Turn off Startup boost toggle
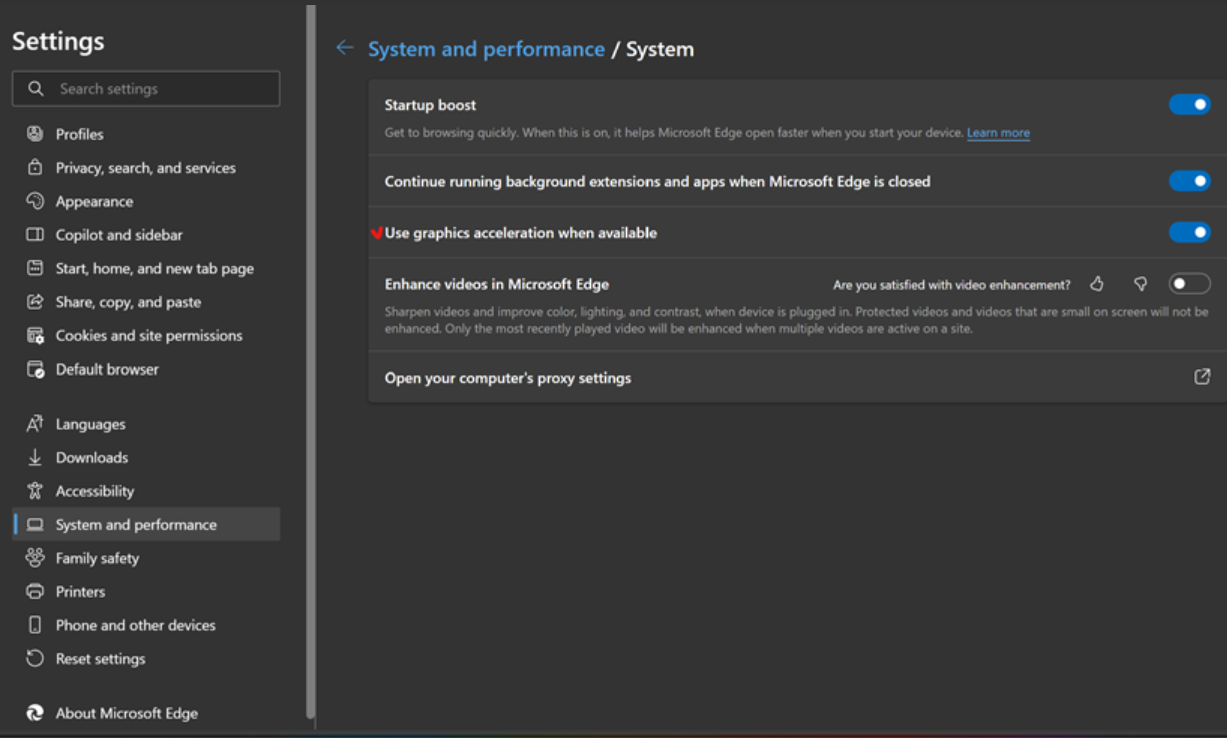This screenshot has width=1227, height=738. tap(1190, 104)
